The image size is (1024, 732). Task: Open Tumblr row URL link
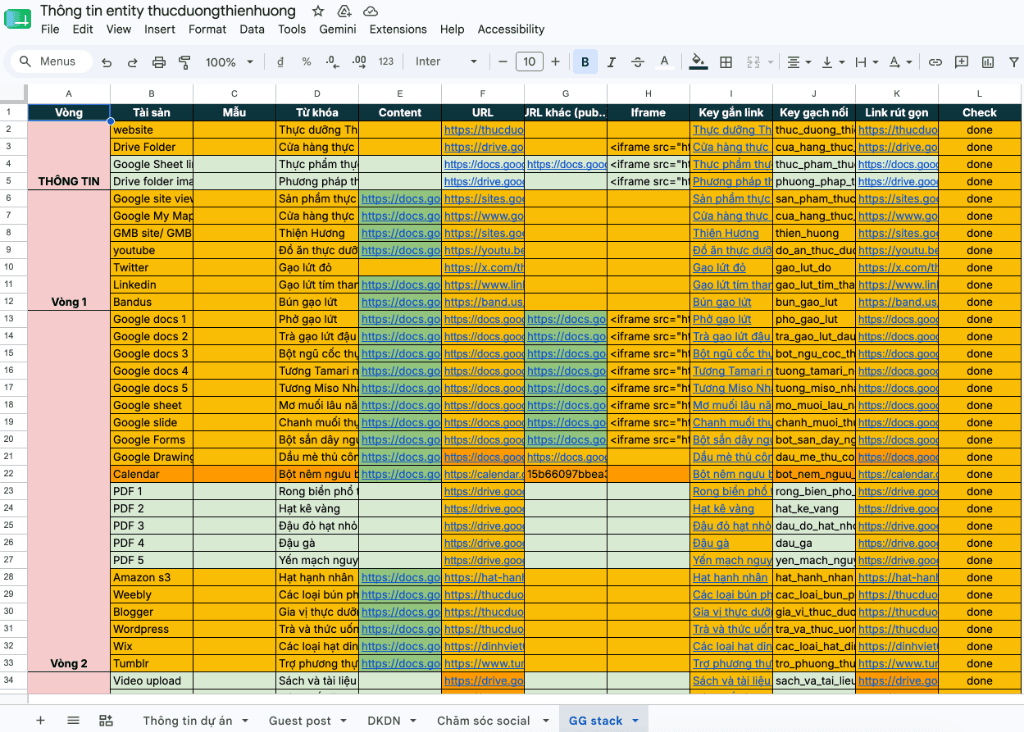pyautogui.click(x=483, y=663)
